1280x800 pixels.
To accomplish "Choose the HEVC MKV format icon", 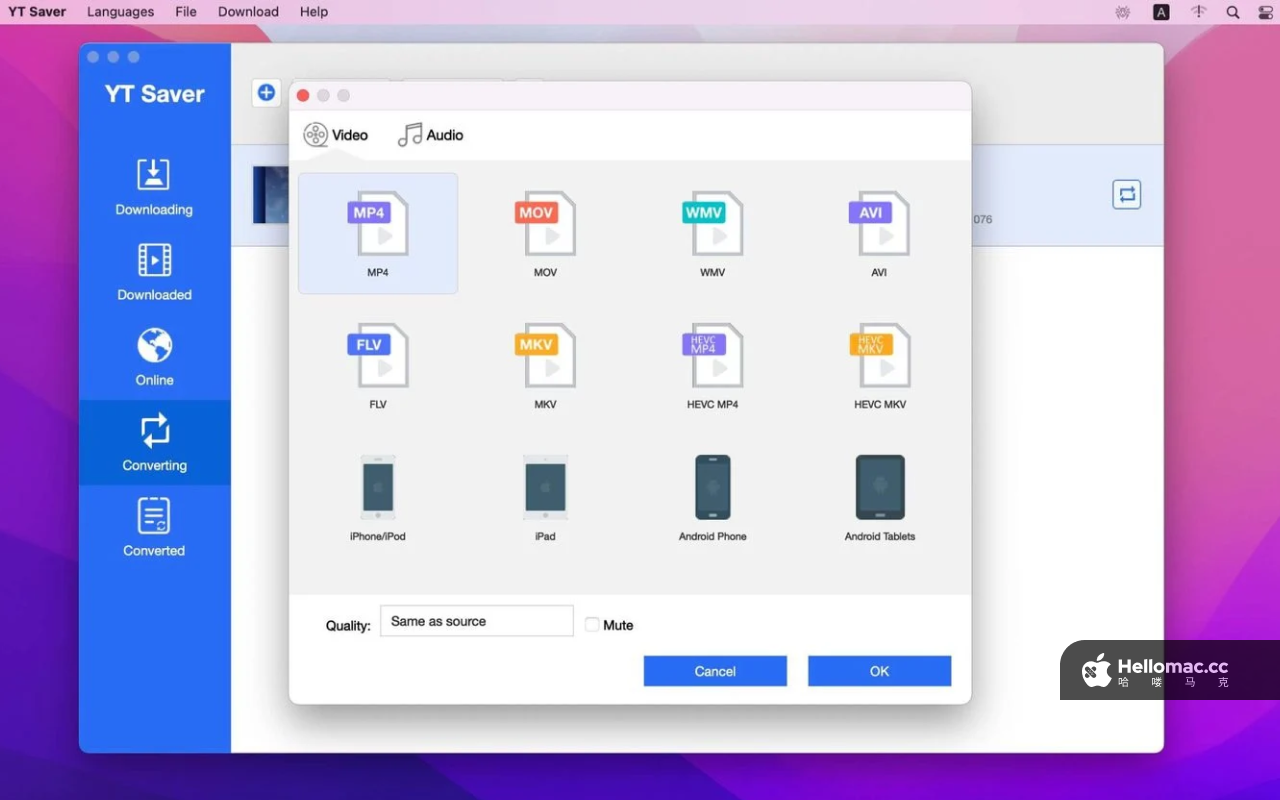I will pyautogui.click(x=880, y=355).
